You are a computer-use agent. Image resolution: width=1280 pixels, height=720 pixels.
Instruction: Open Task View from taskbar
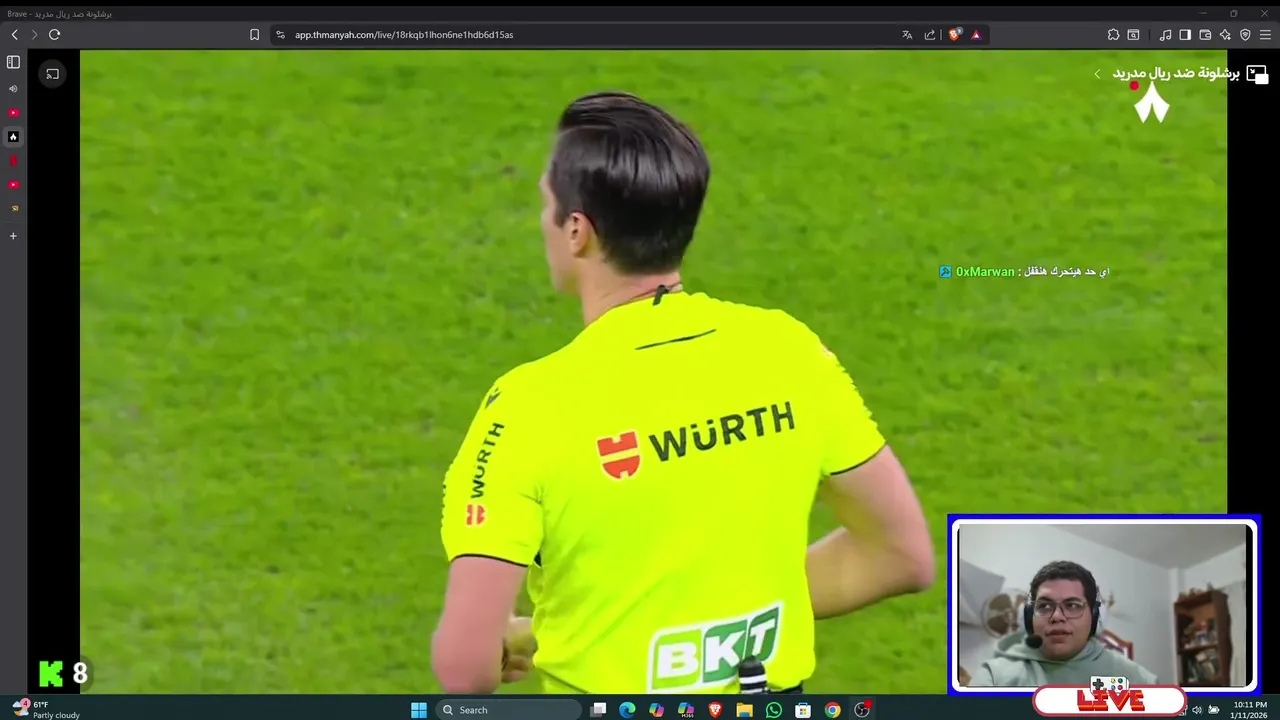598,710
